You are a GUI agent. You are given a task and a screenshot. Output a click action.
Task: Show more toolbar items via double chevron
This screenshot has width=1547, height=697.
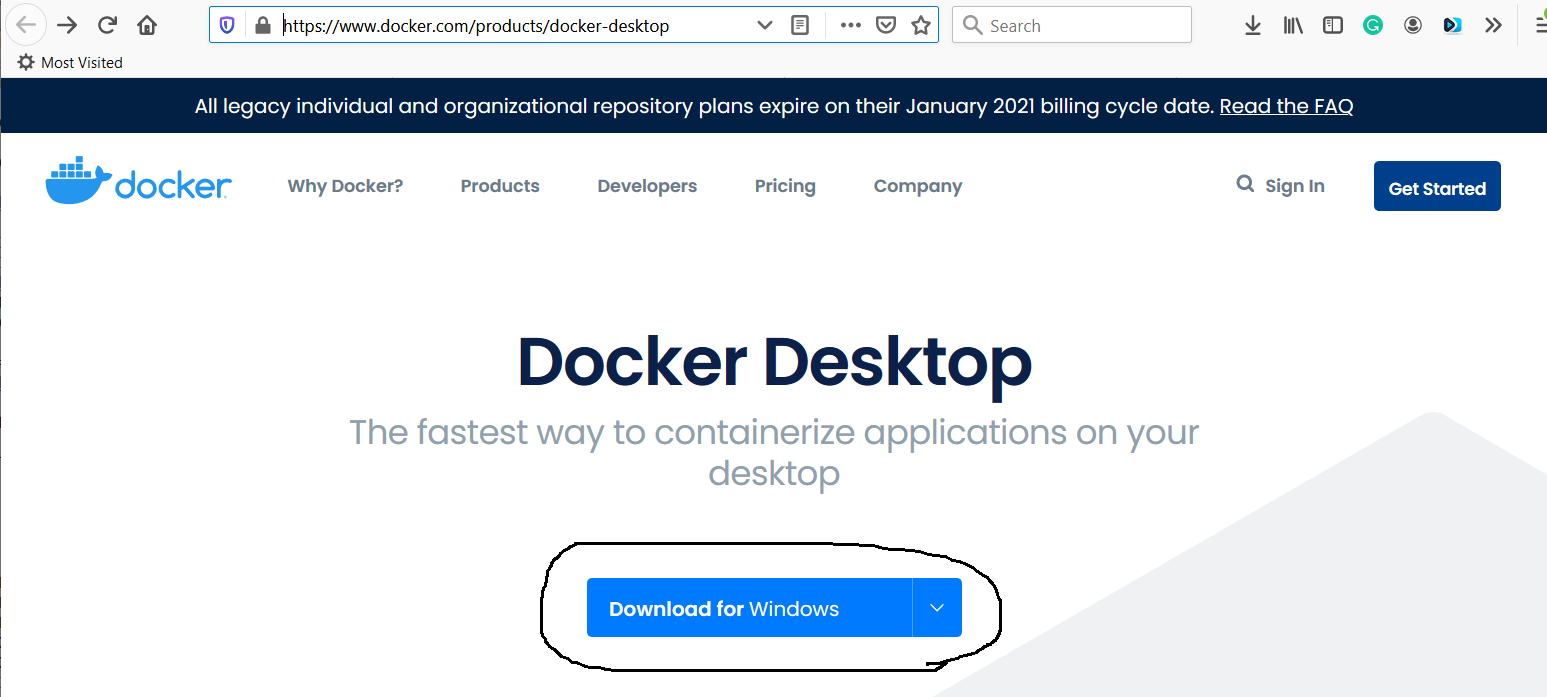pyautogui.click(x=1493, y=26)
